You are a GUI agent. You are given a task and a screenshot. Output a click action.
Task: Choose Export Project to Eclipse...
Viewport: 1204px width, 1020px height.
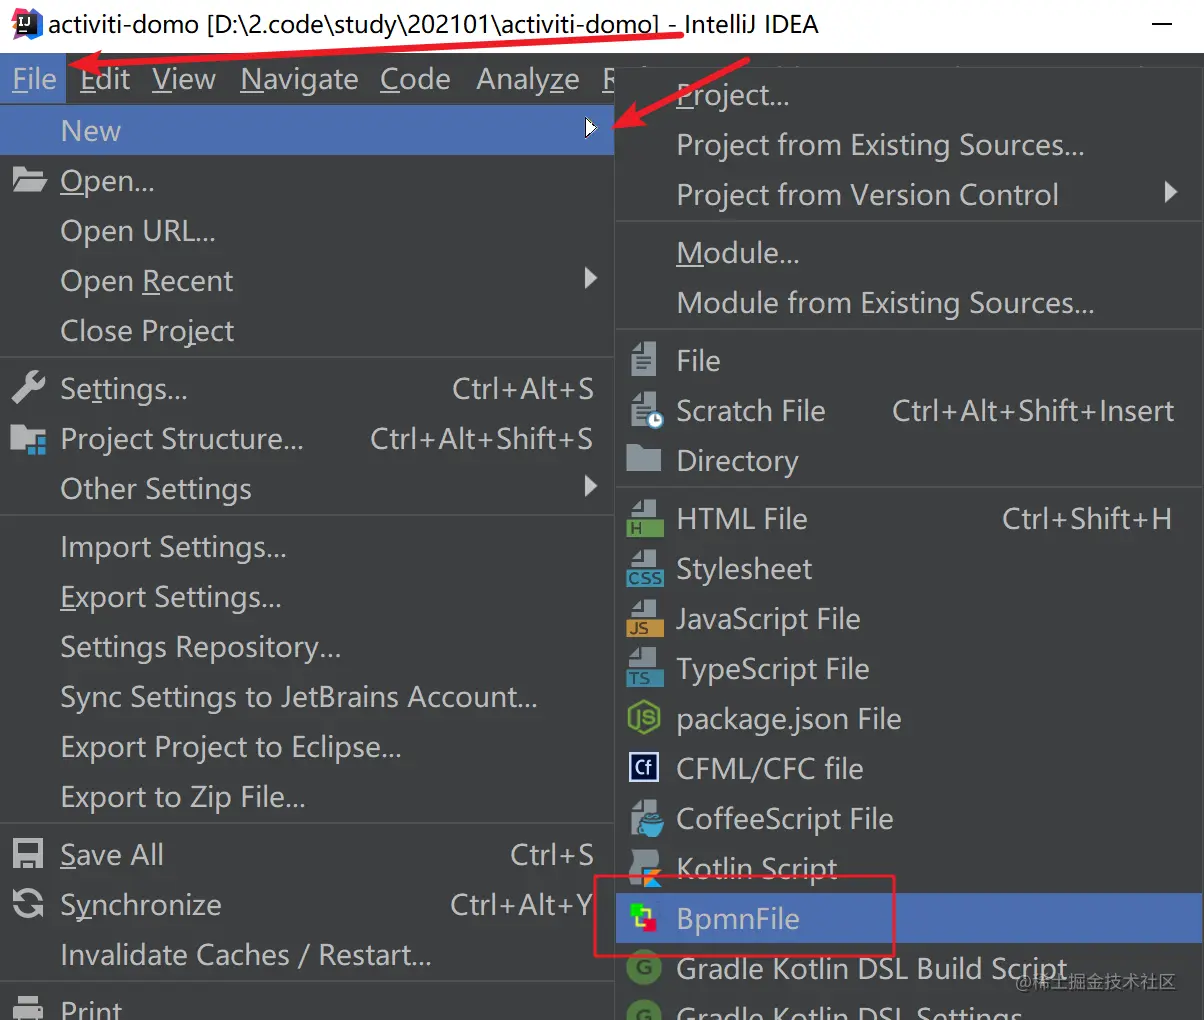point(307,747)
